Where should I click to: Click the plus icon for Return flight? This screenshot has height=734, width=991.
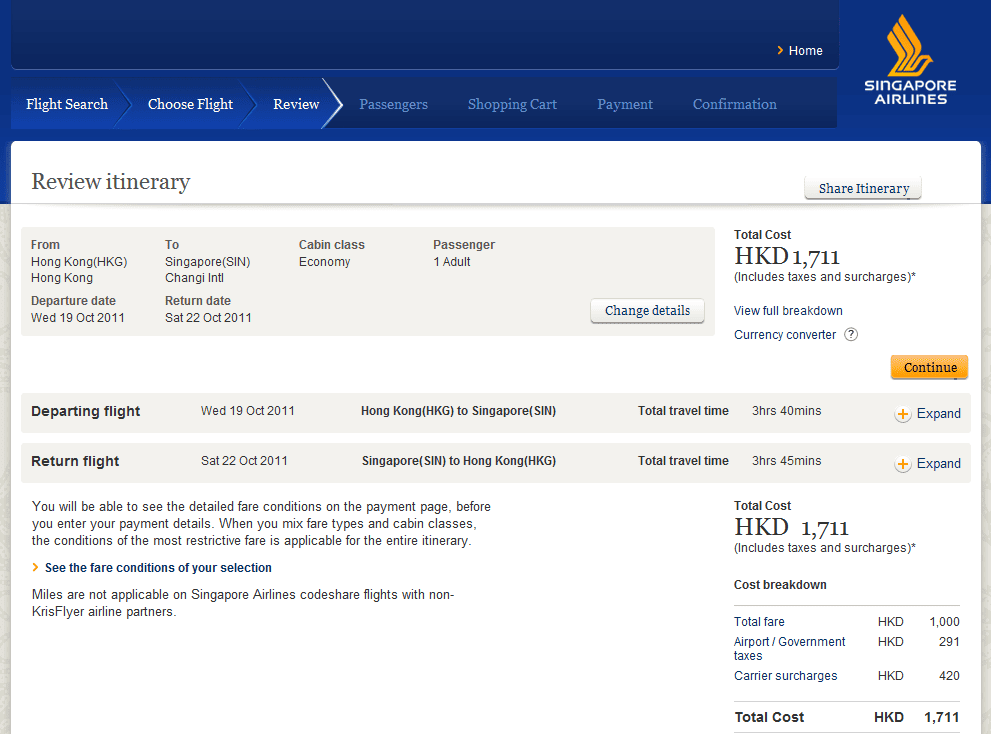click(902, 464)
